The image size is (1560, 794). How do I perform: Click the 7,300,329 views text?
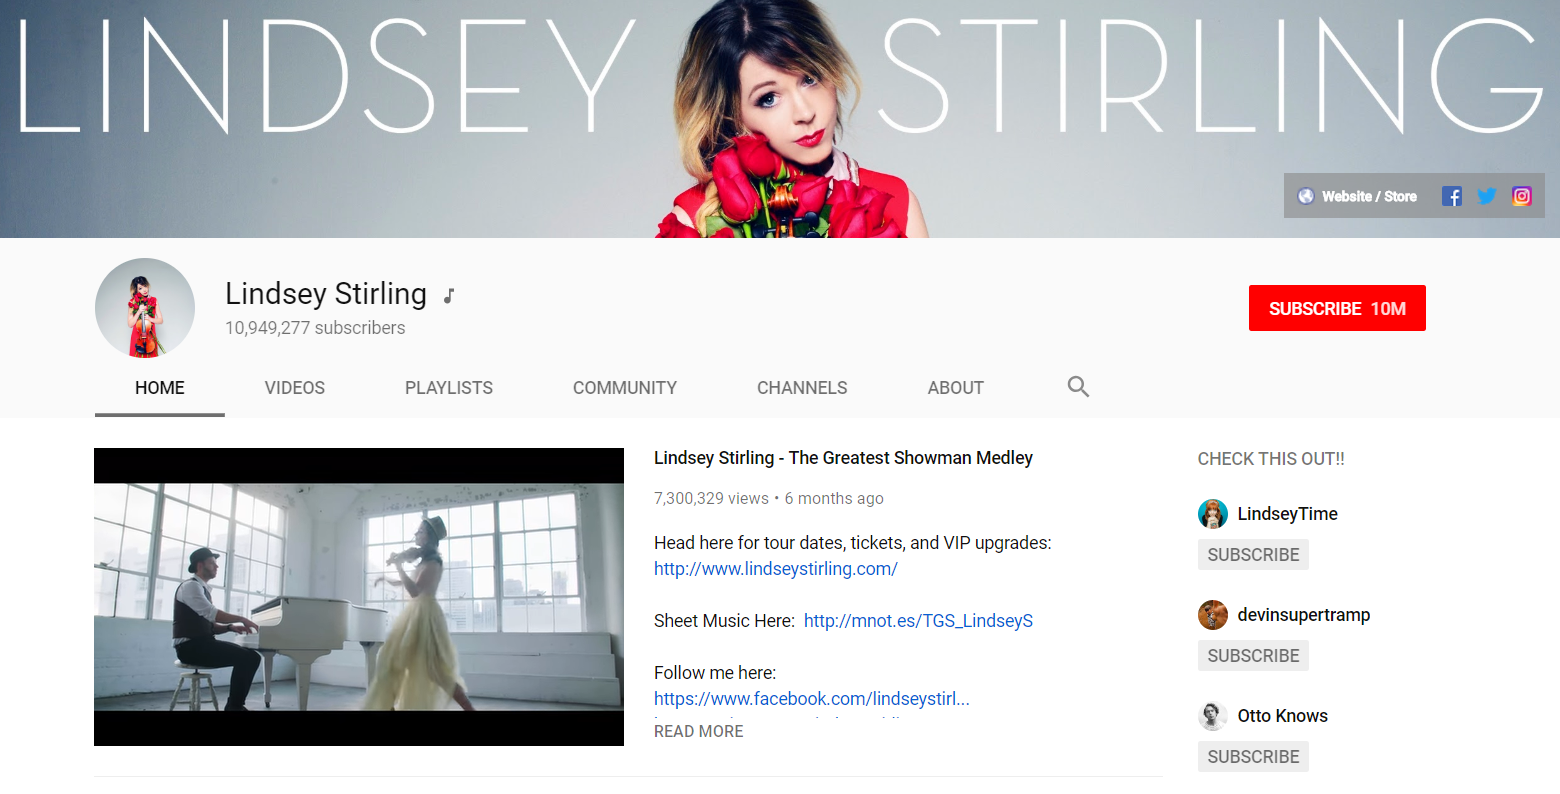(711, 498)
